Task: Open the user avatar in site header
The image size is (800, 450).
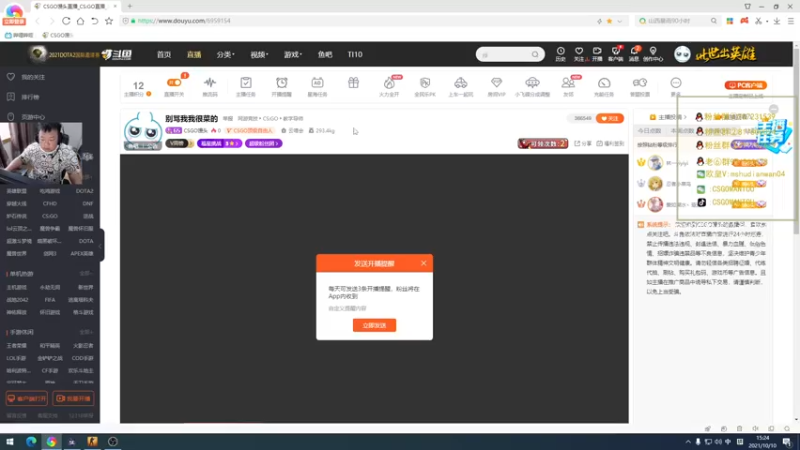Action: click(682, 54)
